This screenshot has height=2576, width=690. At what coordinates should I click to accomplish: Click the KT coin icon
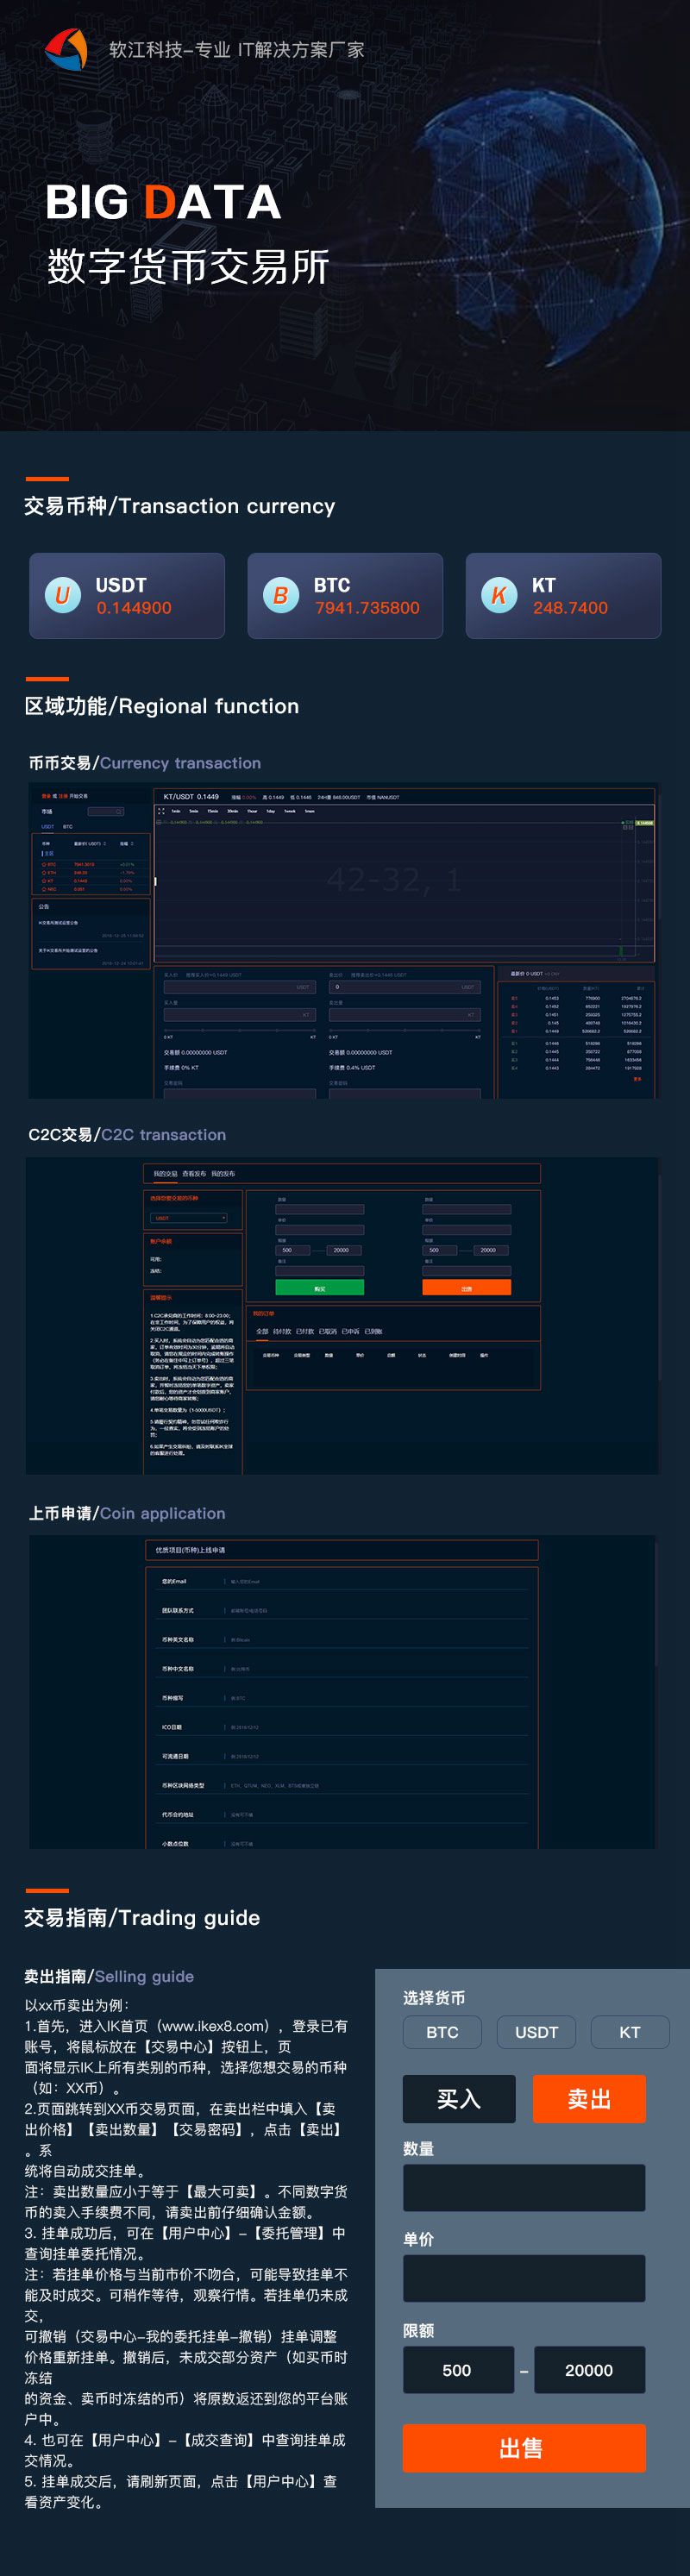tap(499, 595)
